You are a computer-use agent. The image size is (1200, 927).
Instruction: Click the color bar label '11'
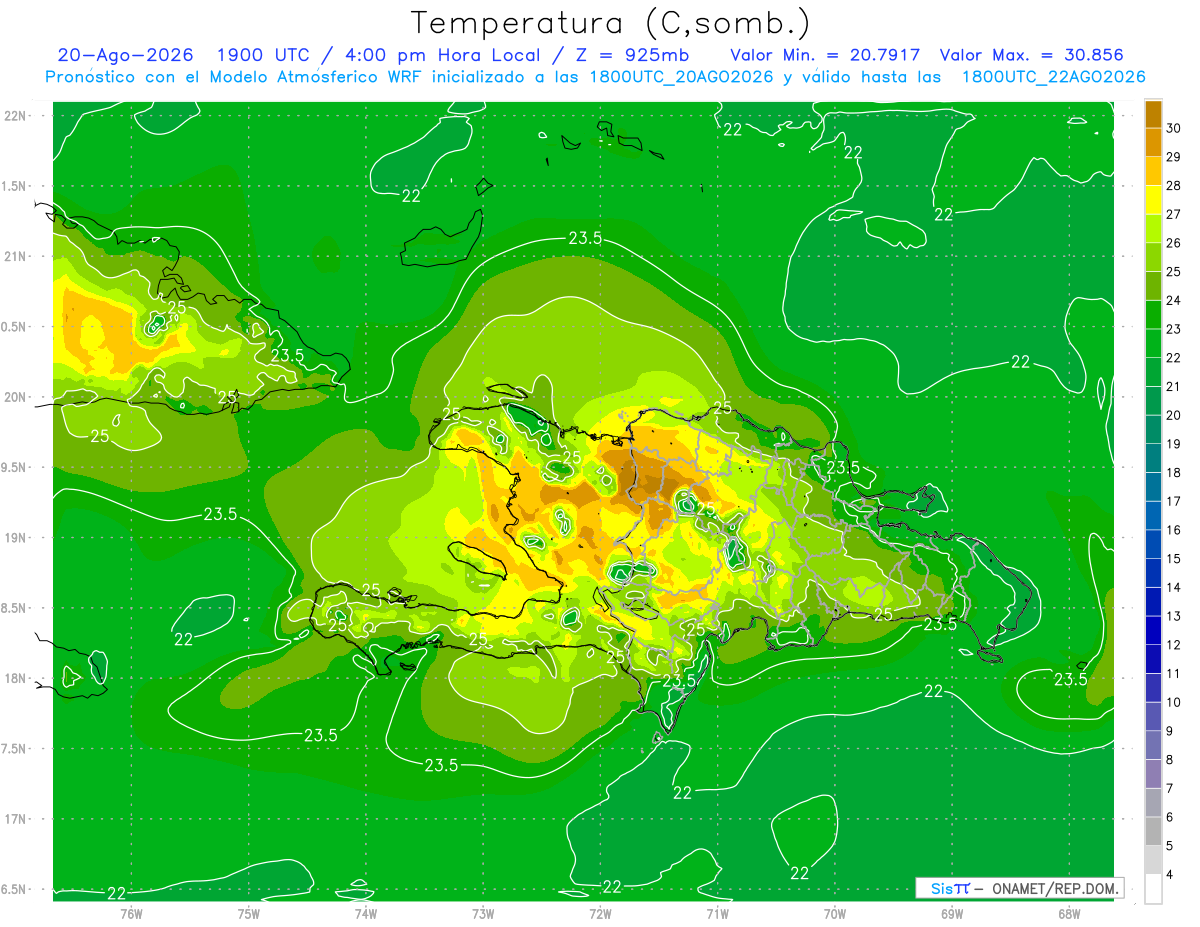coord(1173,673)
